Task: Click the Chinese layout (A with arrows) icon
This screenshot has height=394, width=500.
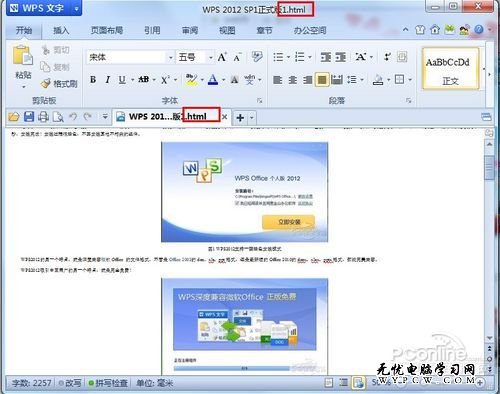Action: click(361, 57)
